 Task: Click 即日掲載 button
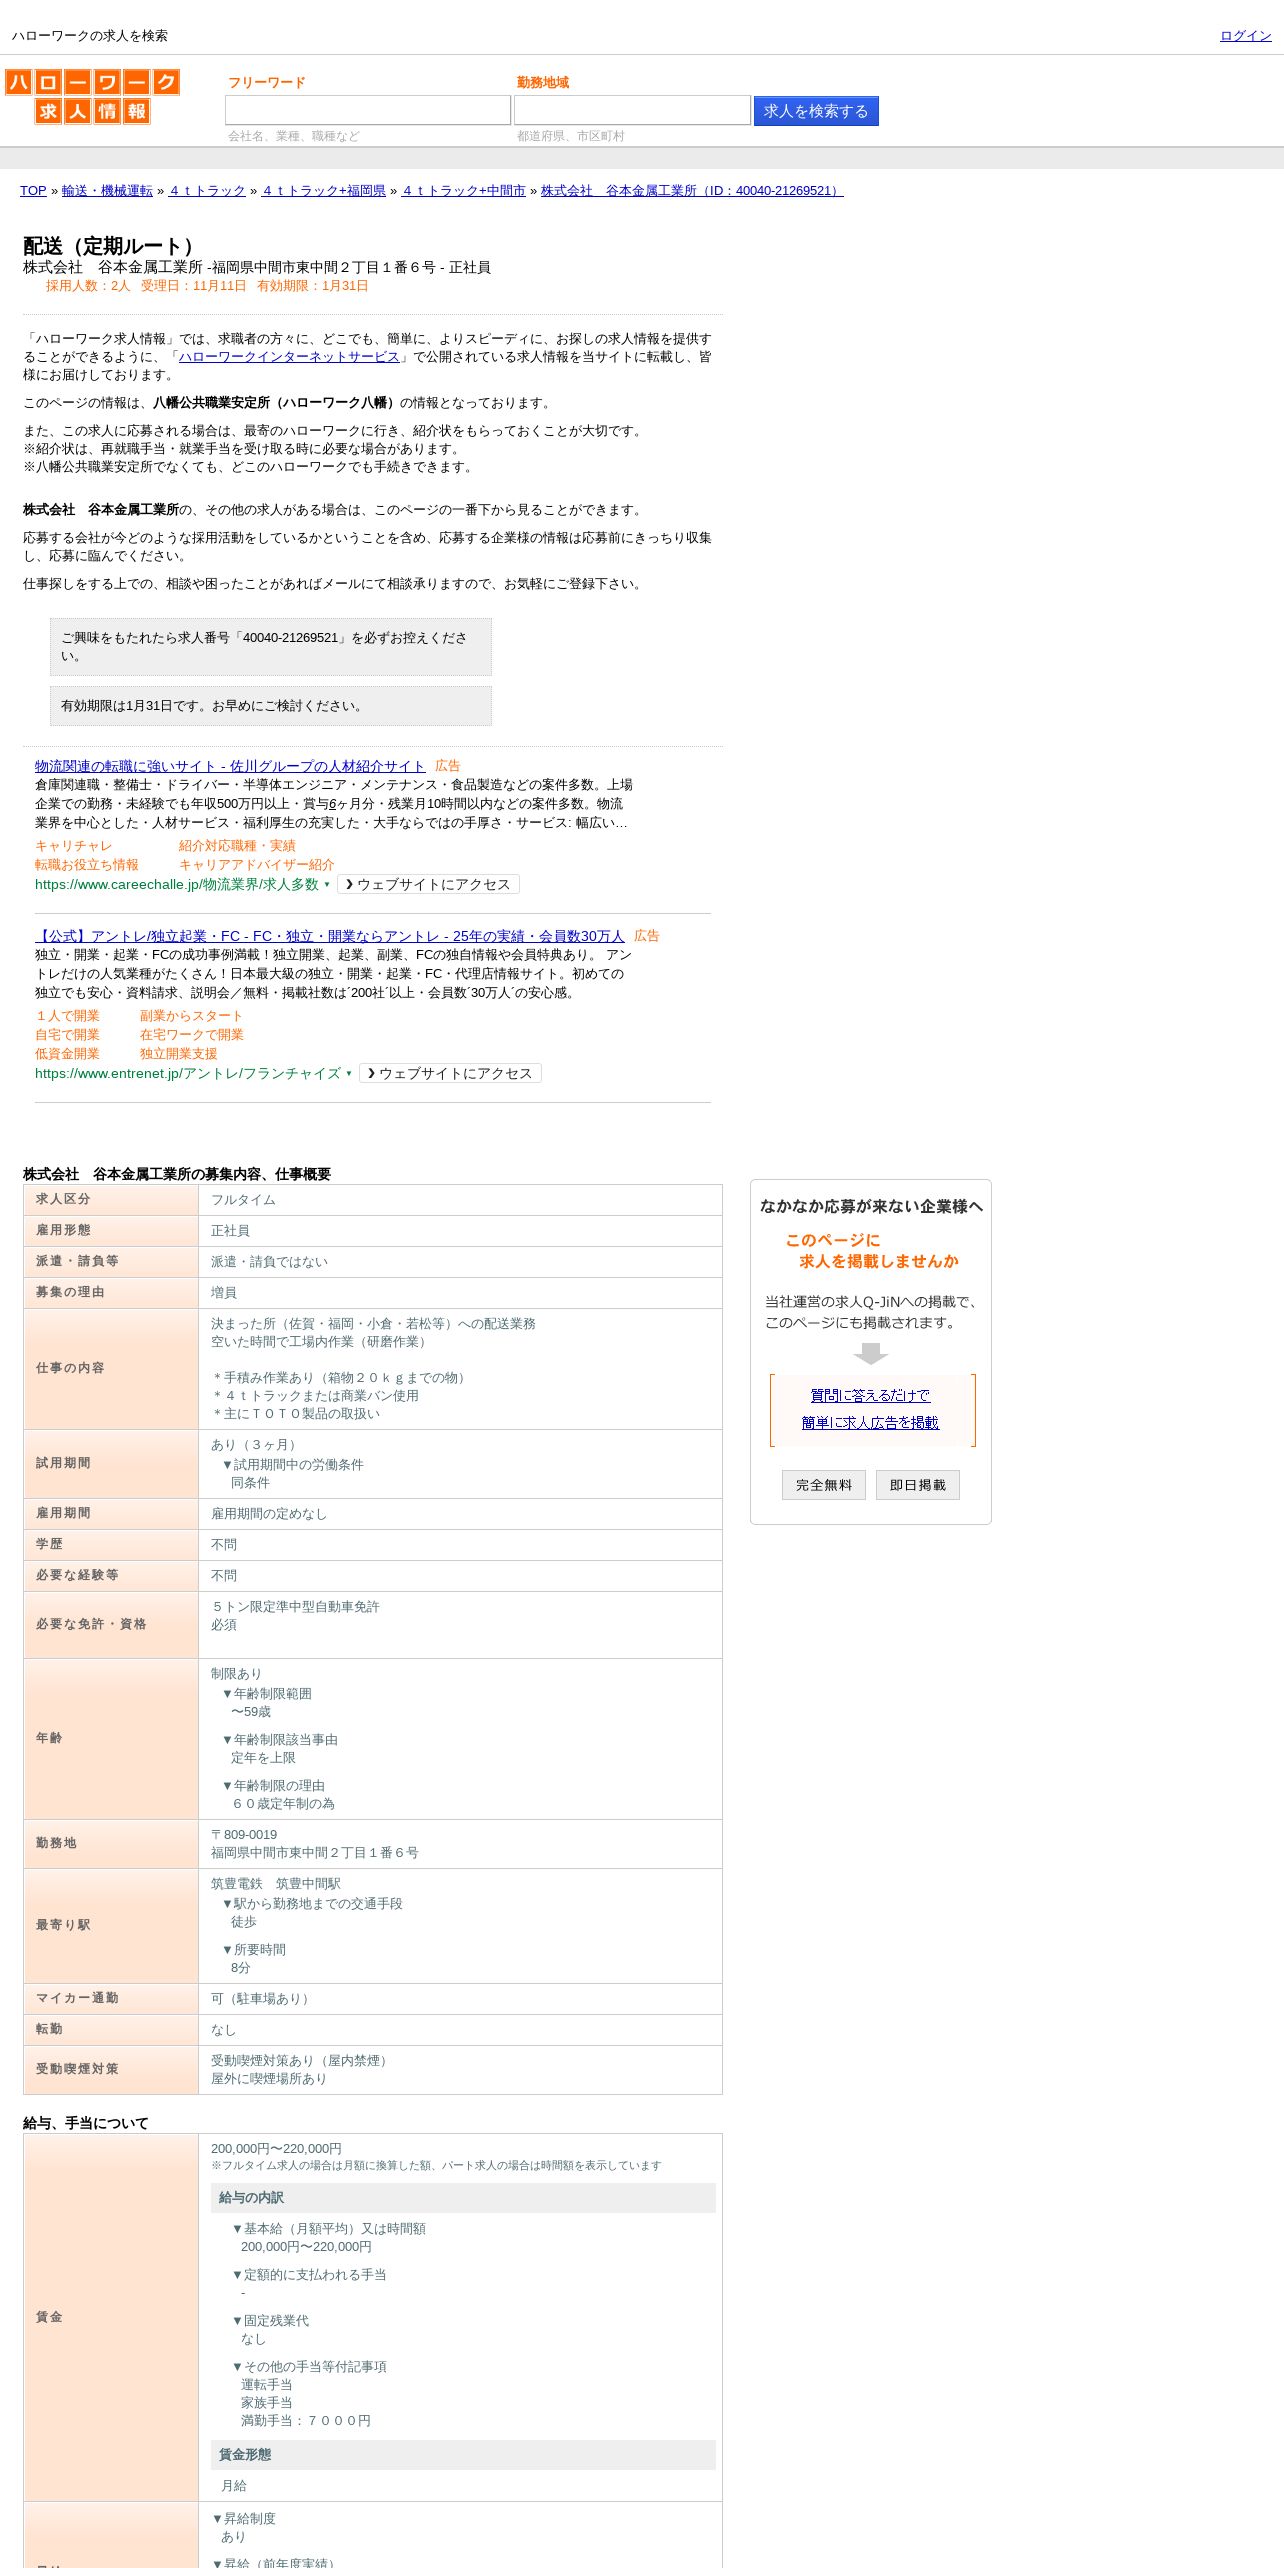pyautogui.click(x=918, y=1485)
